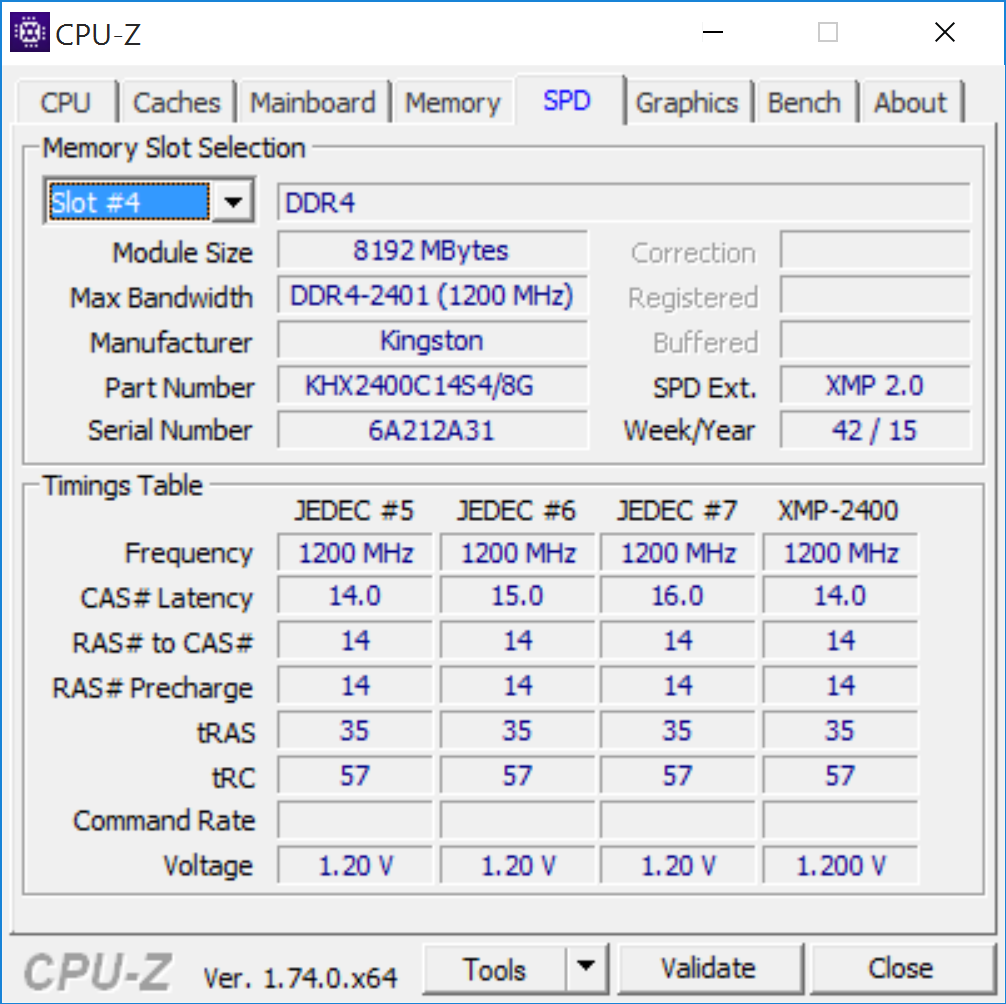Image resolution: width=1006 pixels, height=1004 pixels.
Task: Click the CPU-Z app icon in title bar
Action: 30,32
